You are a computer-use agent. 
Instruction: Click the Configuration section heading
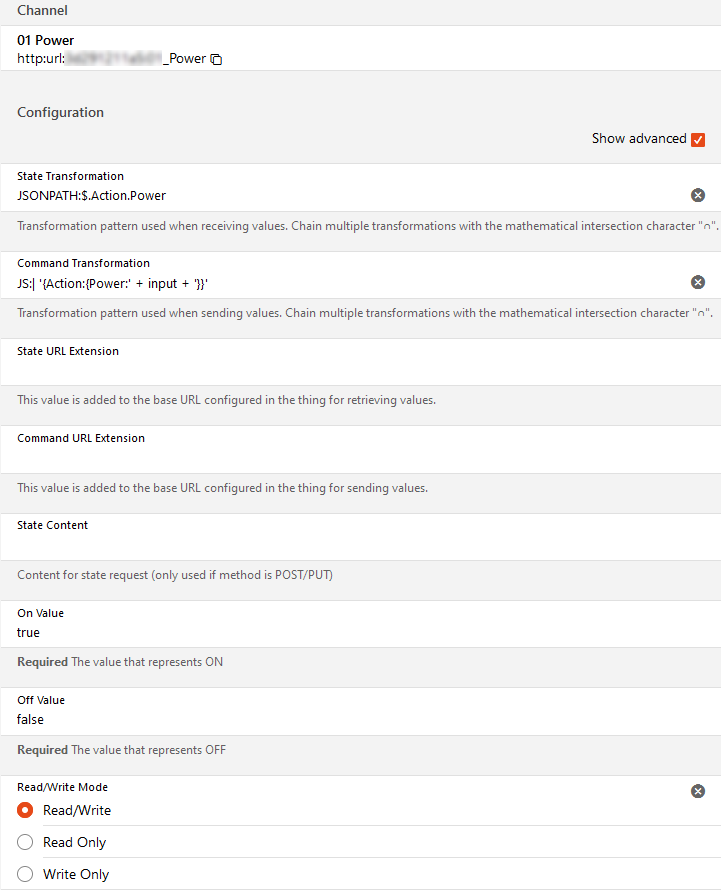60,112
